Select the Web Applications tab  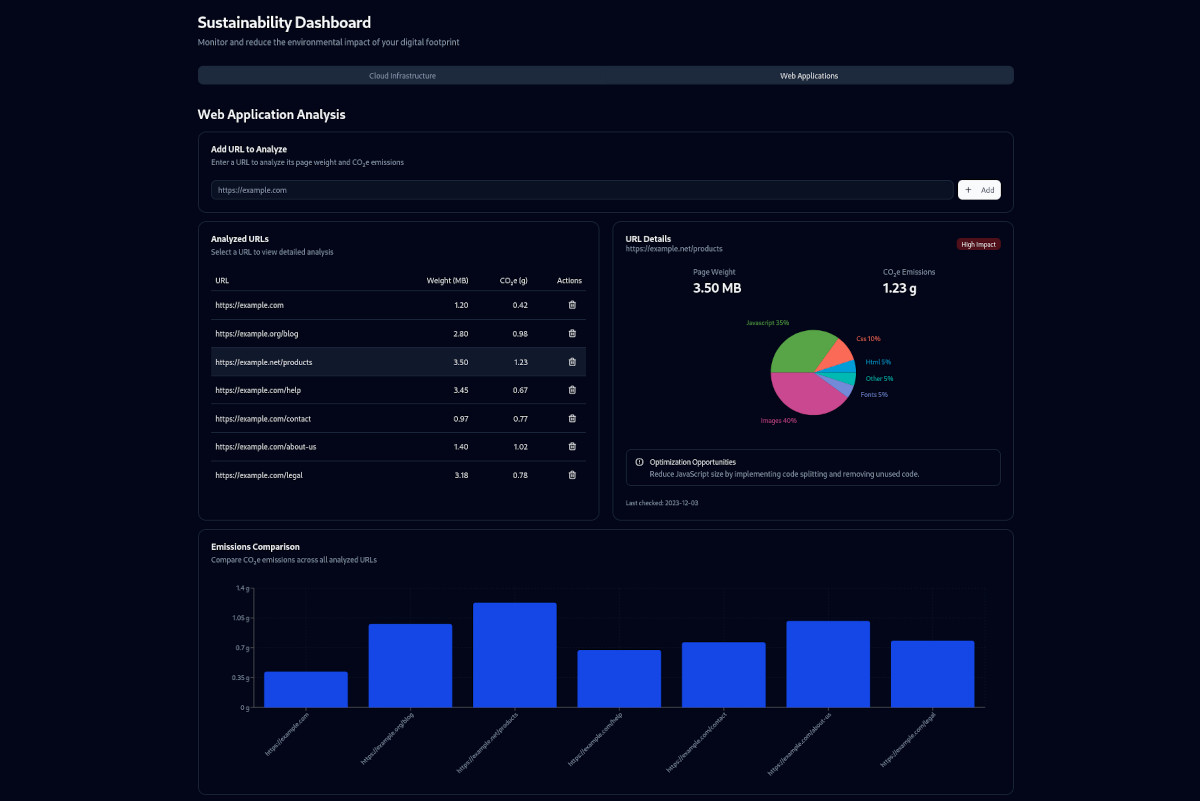click(809, 76)
